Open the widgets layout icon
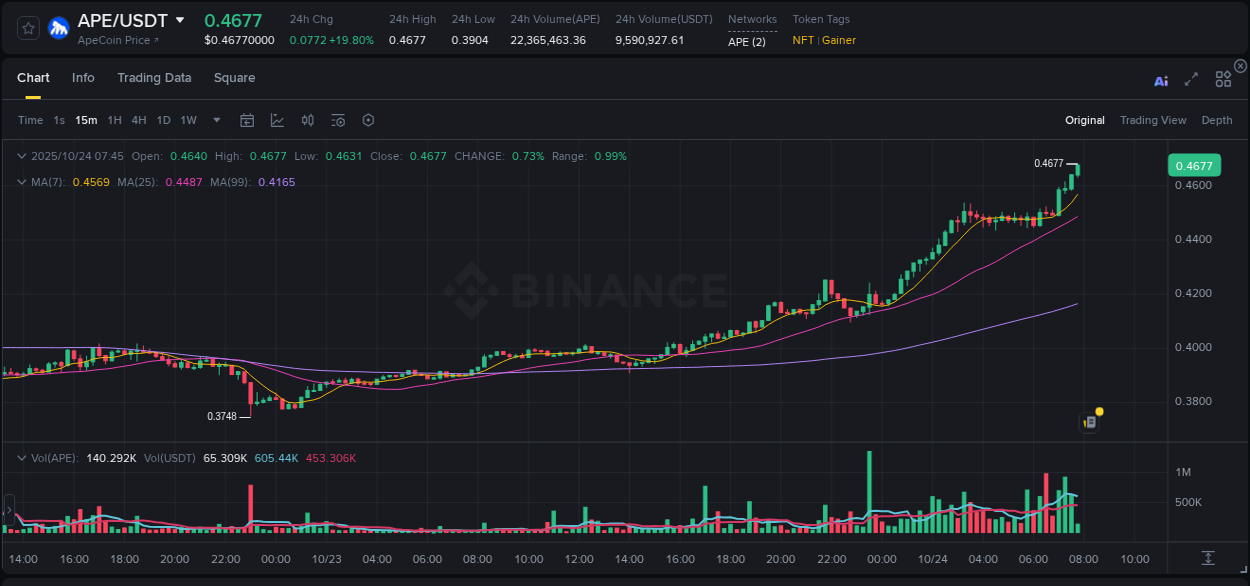Image resolution: width=1250 pixels, height=586 pixels. click(x=1222, y=79)
